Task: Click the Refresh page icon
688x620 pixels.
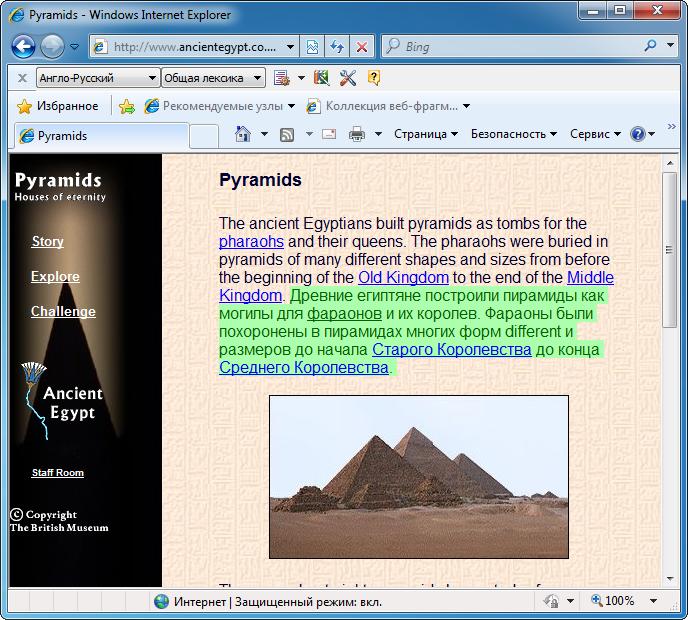Action: [x=337, y=46]
